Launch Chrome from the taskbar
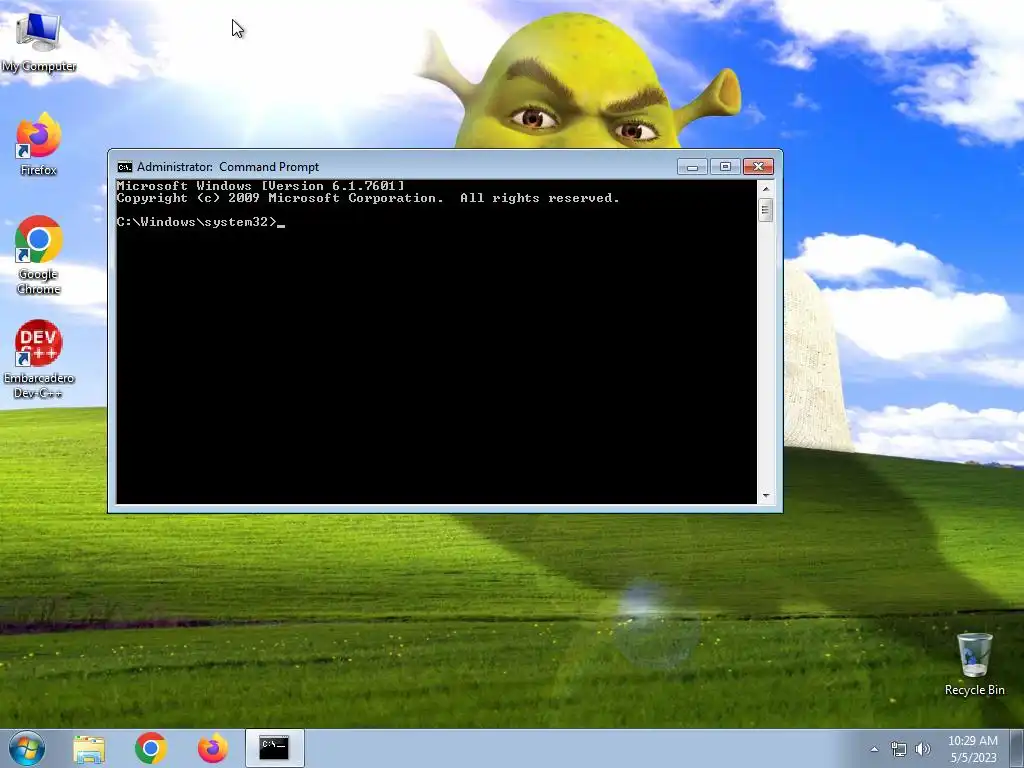This screenshot has height=768, width=1024. 151,748
